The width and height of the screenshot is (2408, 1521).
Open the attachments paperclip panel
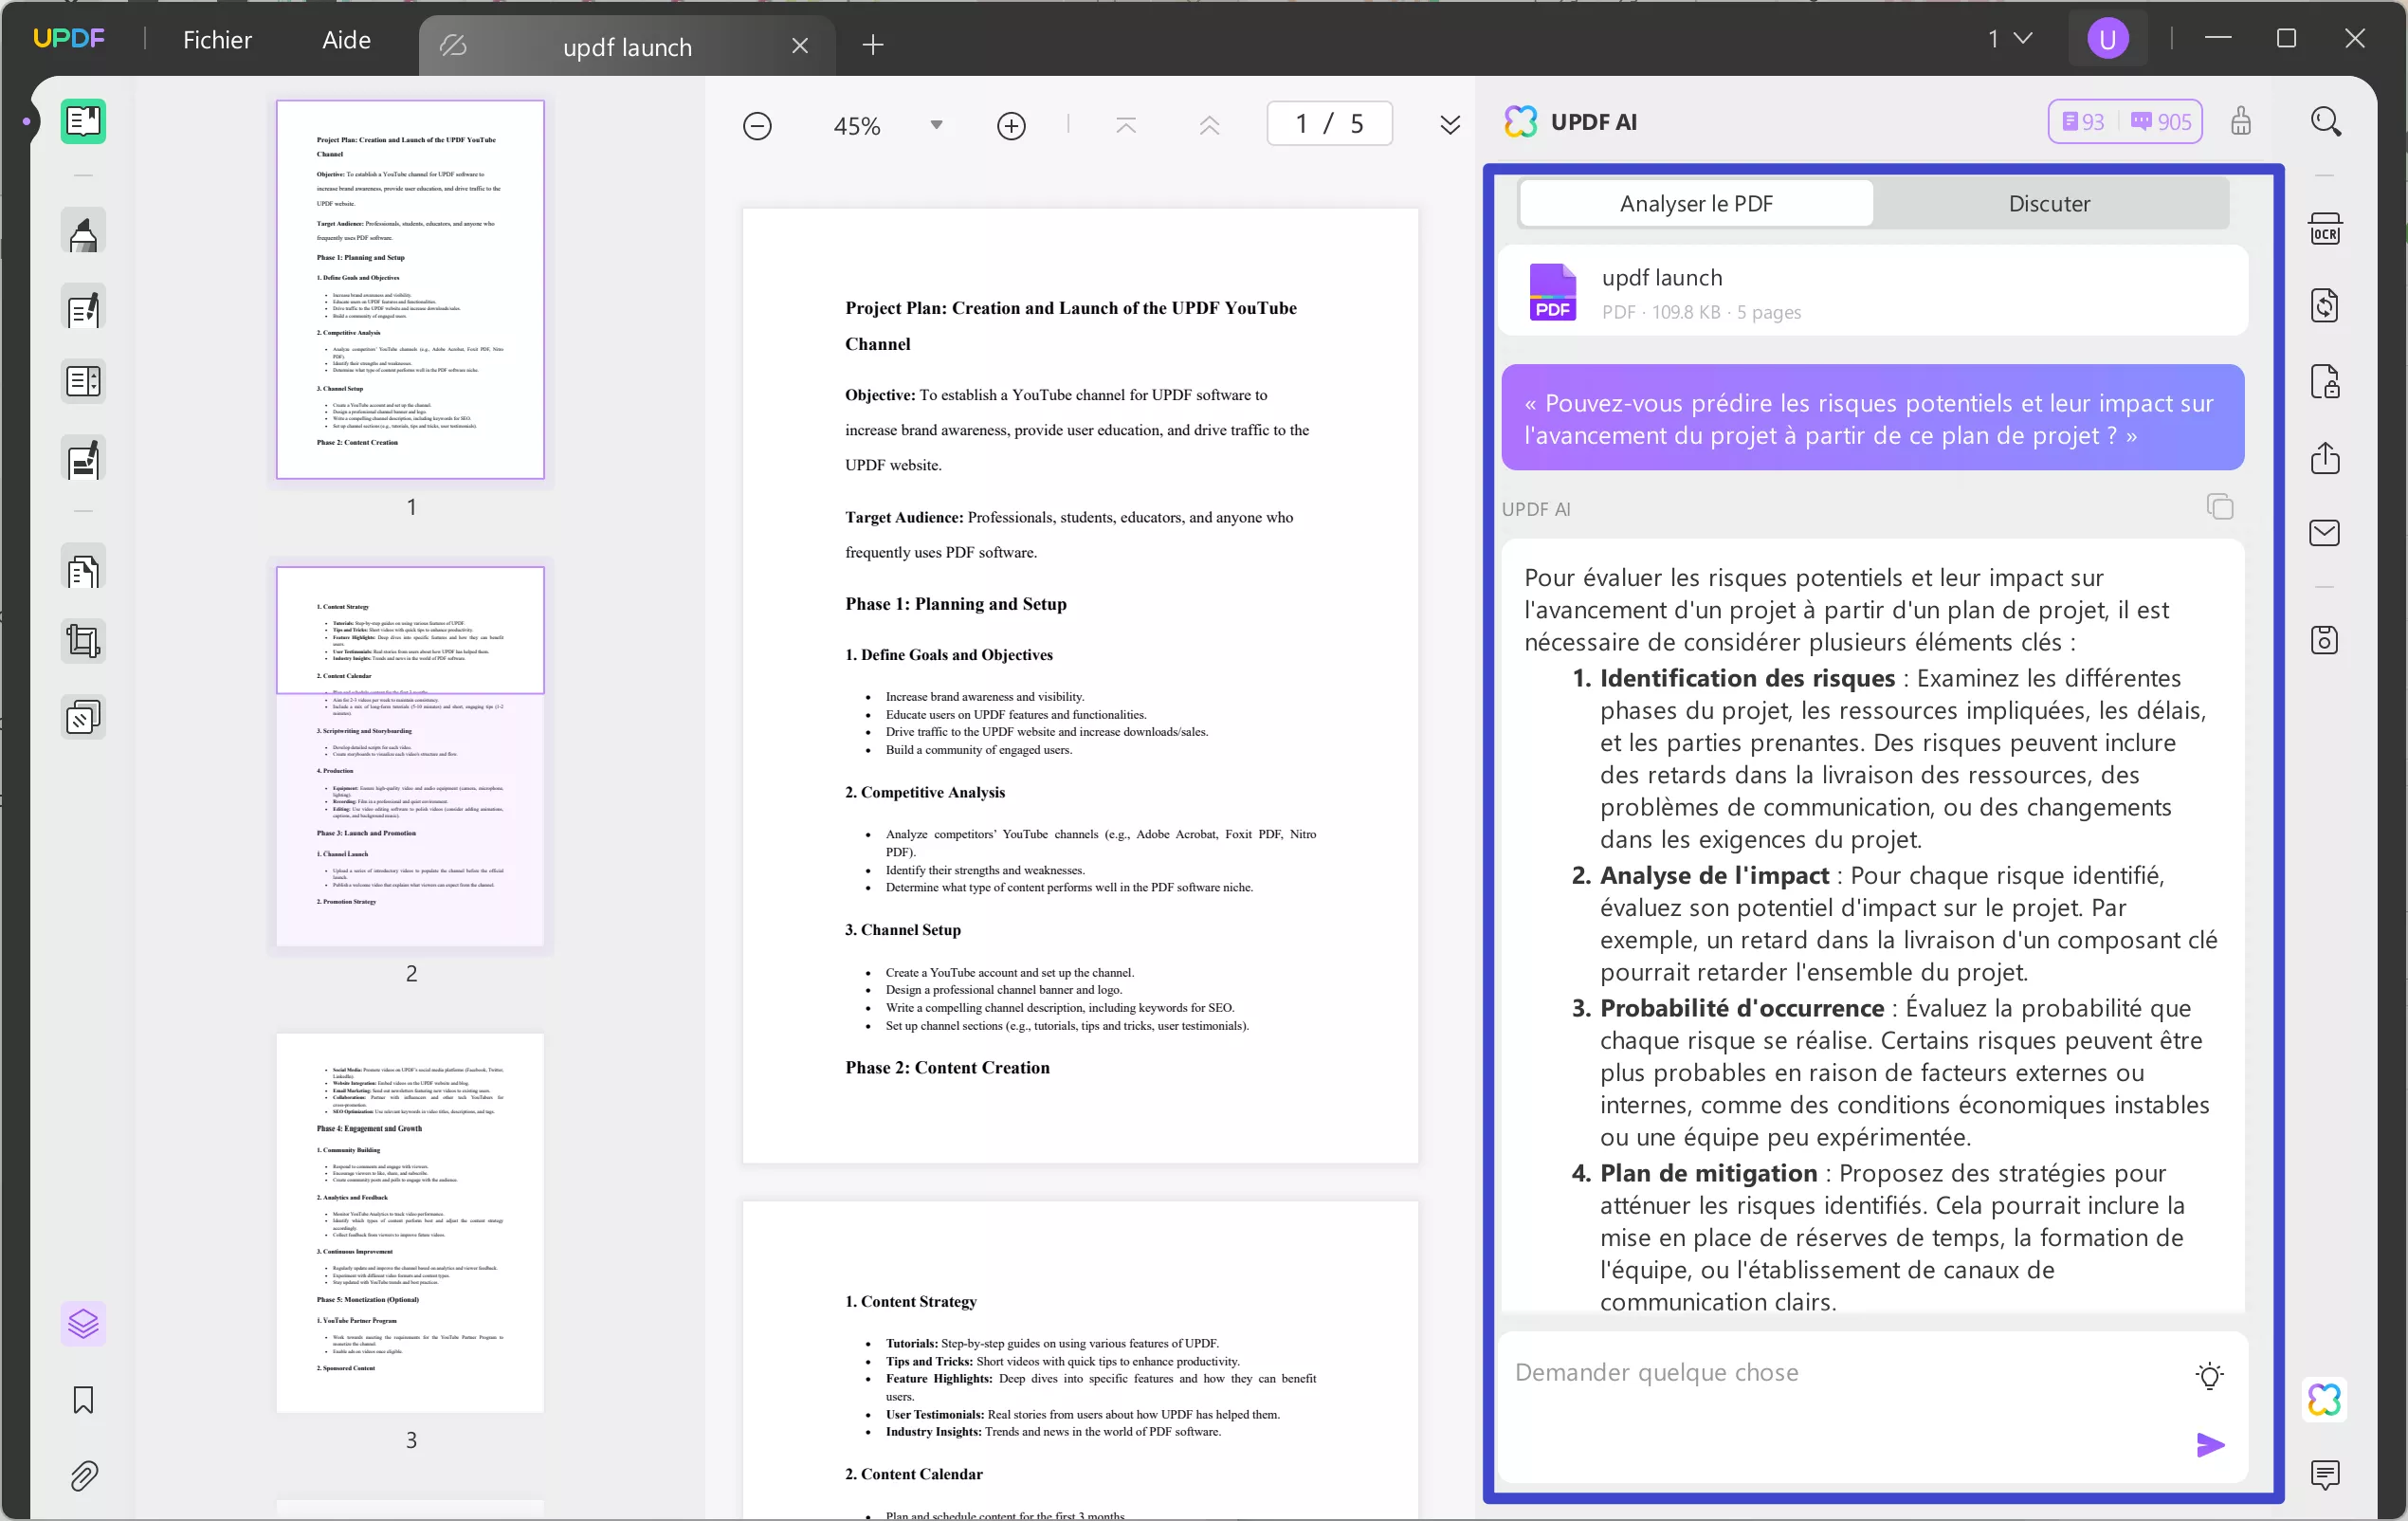(83, 1476)
